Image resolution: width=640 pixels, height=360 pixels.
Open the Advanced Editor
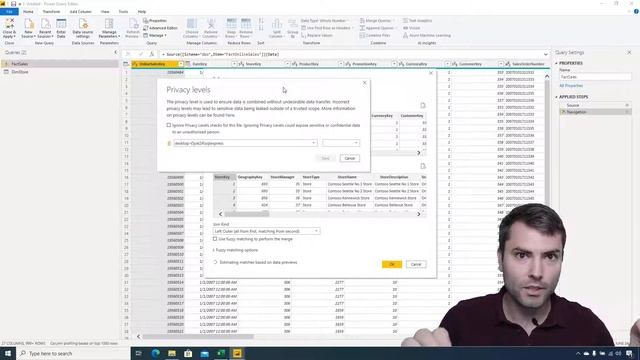(160, 28)
